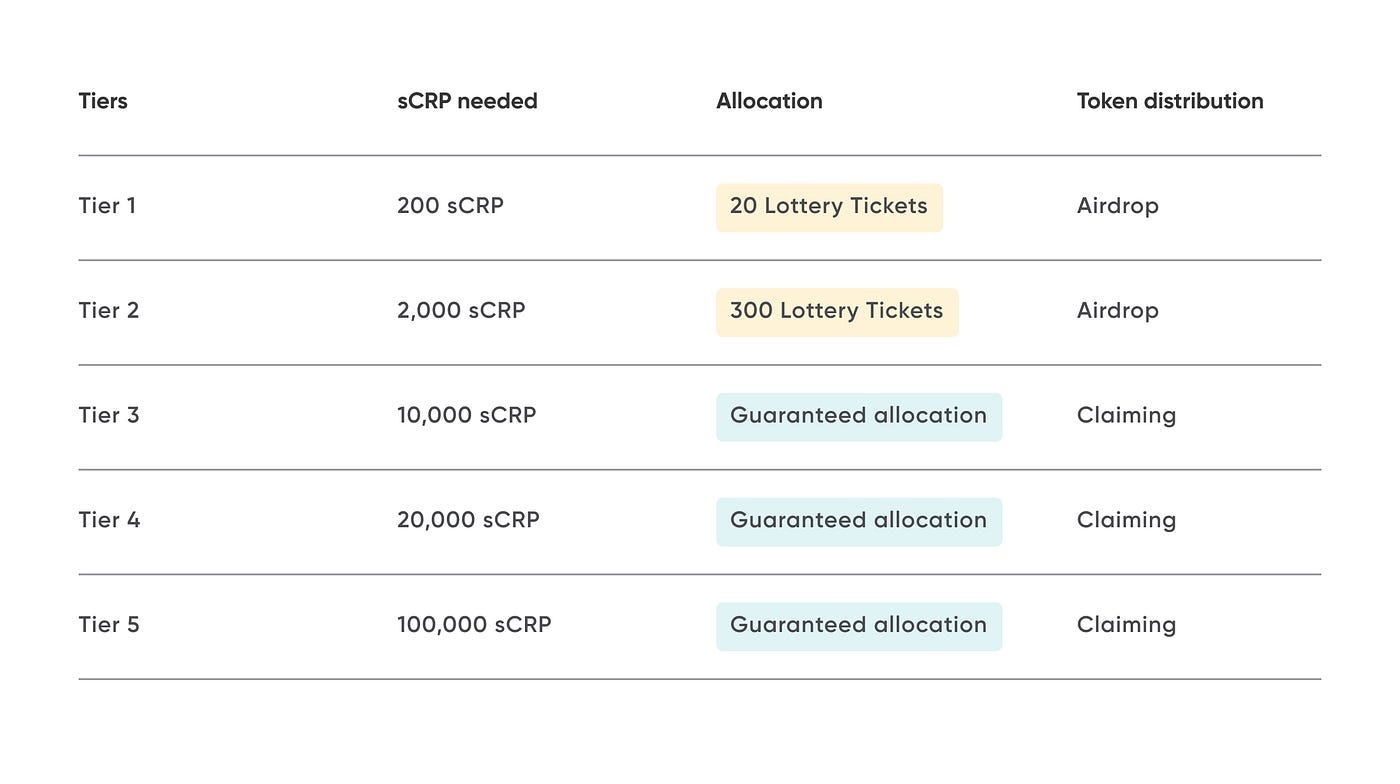
Task: Click Airdrop in the Tier 1 row
Action: 1117,206
